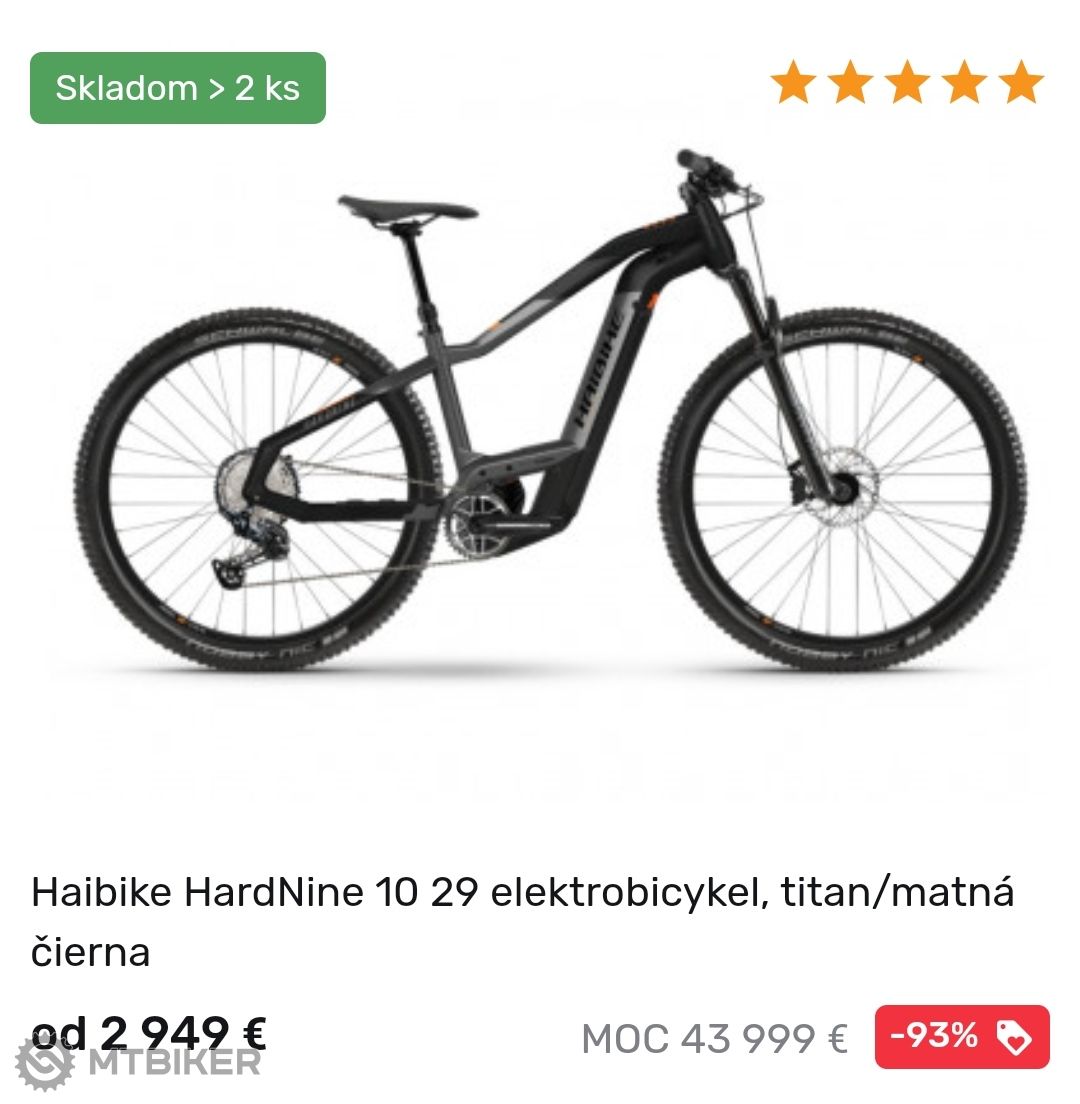The width and height of the screenshot is (1080, 1104).
Task: Click the fifth rating star
Action: click(1022, 82)
